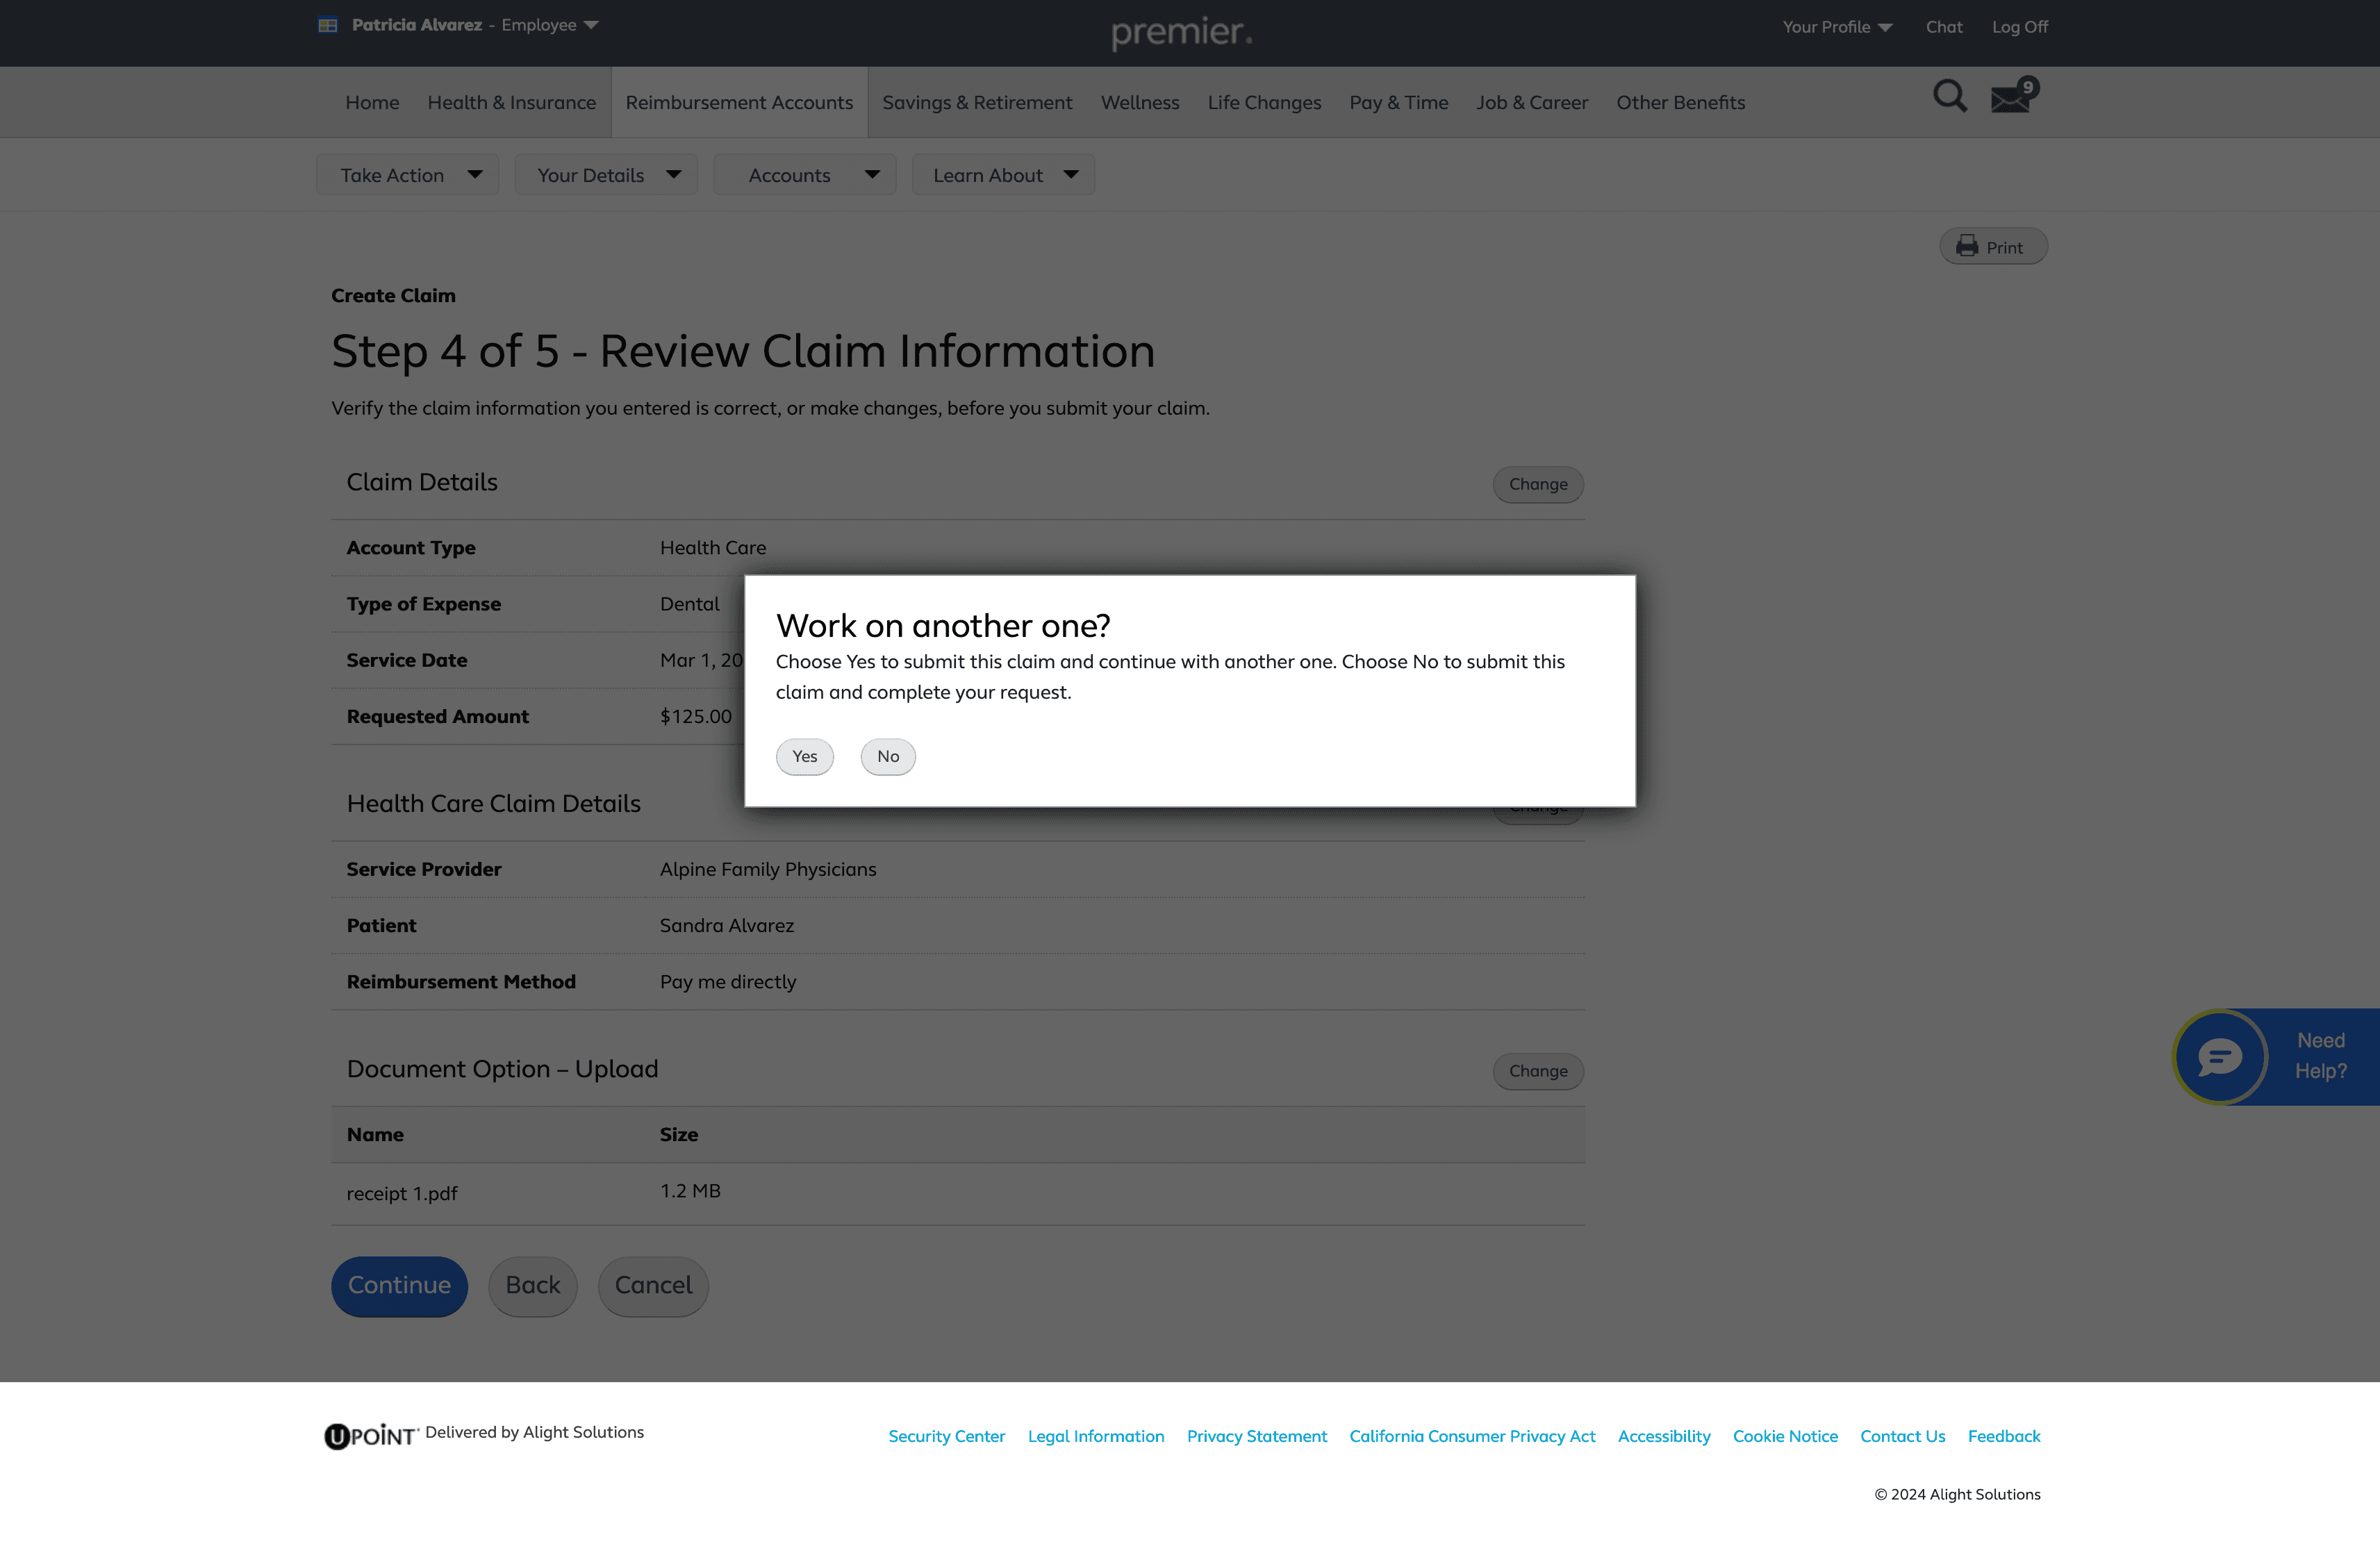Expand the Take Action dropdown

tap(408, 175)
